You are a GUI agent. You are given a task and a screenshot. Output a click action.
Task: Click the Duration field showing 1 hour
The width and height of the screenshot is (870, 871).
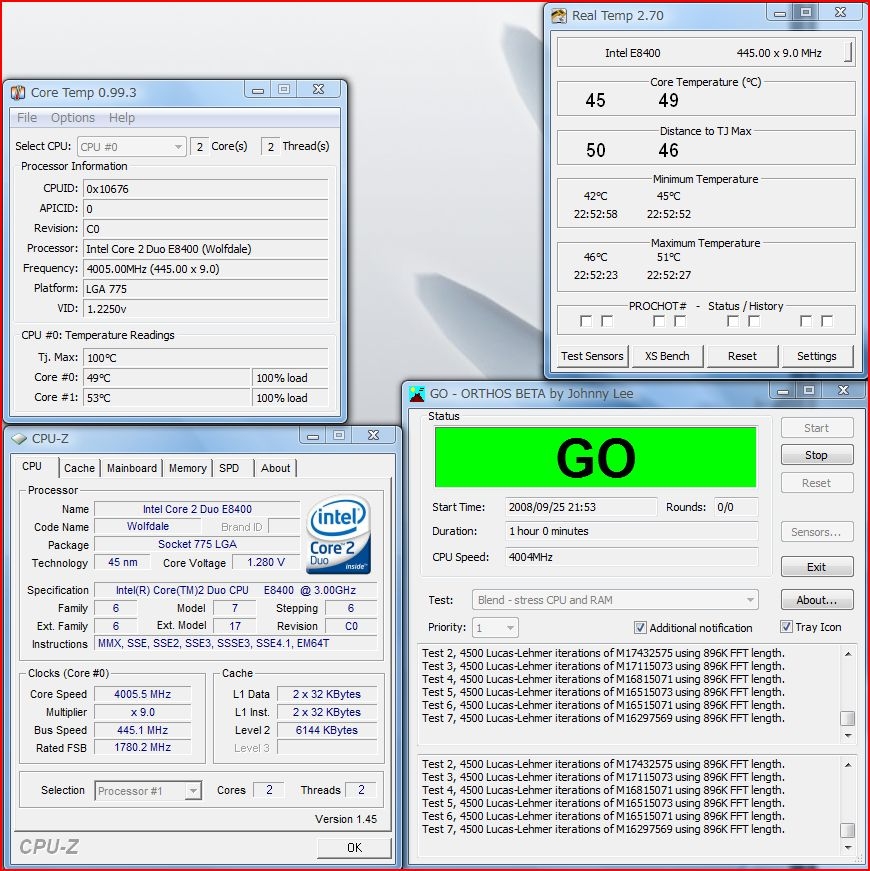(x=632, y=531)
